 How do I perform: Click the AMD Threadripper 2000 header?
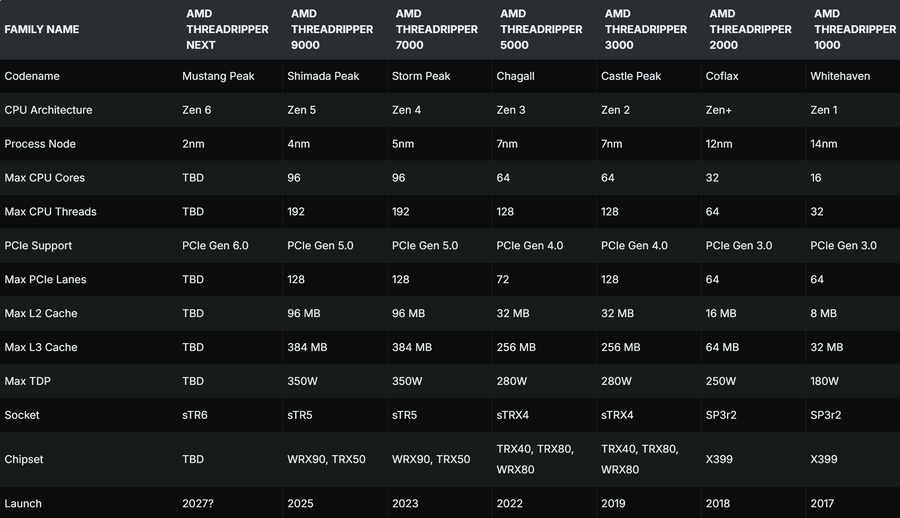point(750,29)
